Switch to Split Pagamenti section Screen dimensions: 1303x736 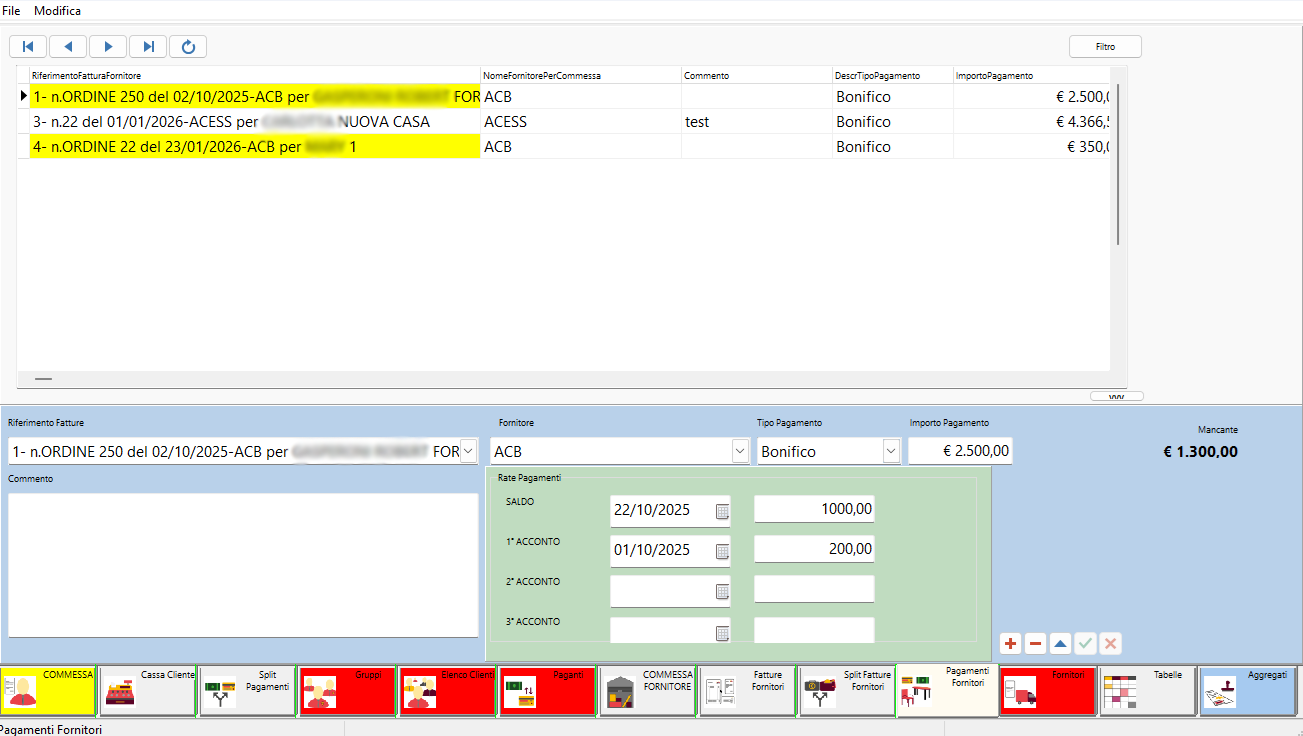tap(247, 691)
